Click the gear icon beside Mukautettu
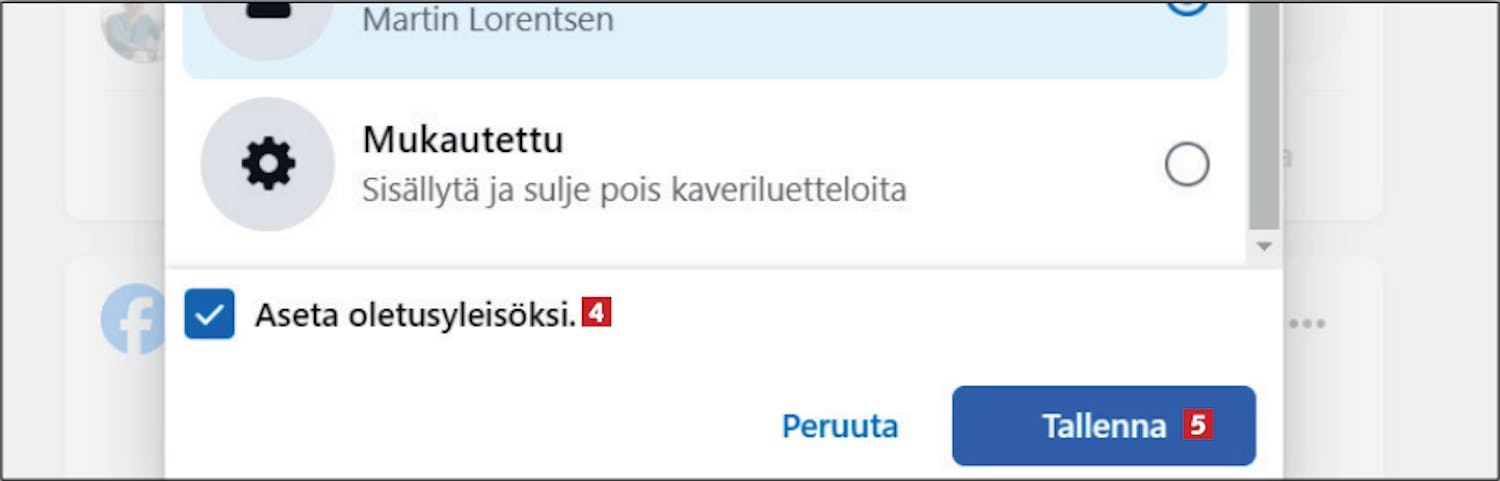 [268, 164]
